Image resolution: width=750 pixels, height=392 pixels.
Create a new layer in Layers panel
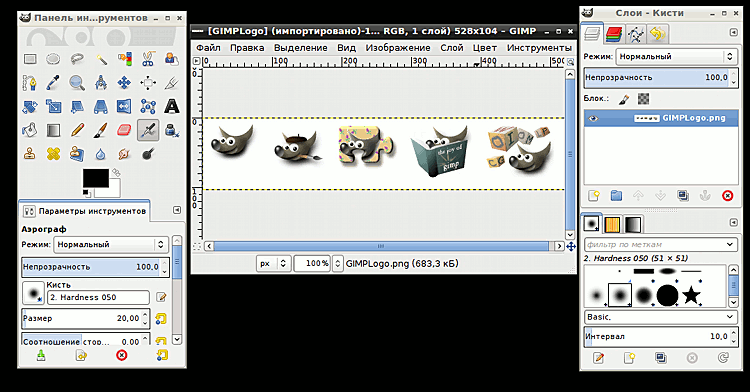tap(594, 196)
